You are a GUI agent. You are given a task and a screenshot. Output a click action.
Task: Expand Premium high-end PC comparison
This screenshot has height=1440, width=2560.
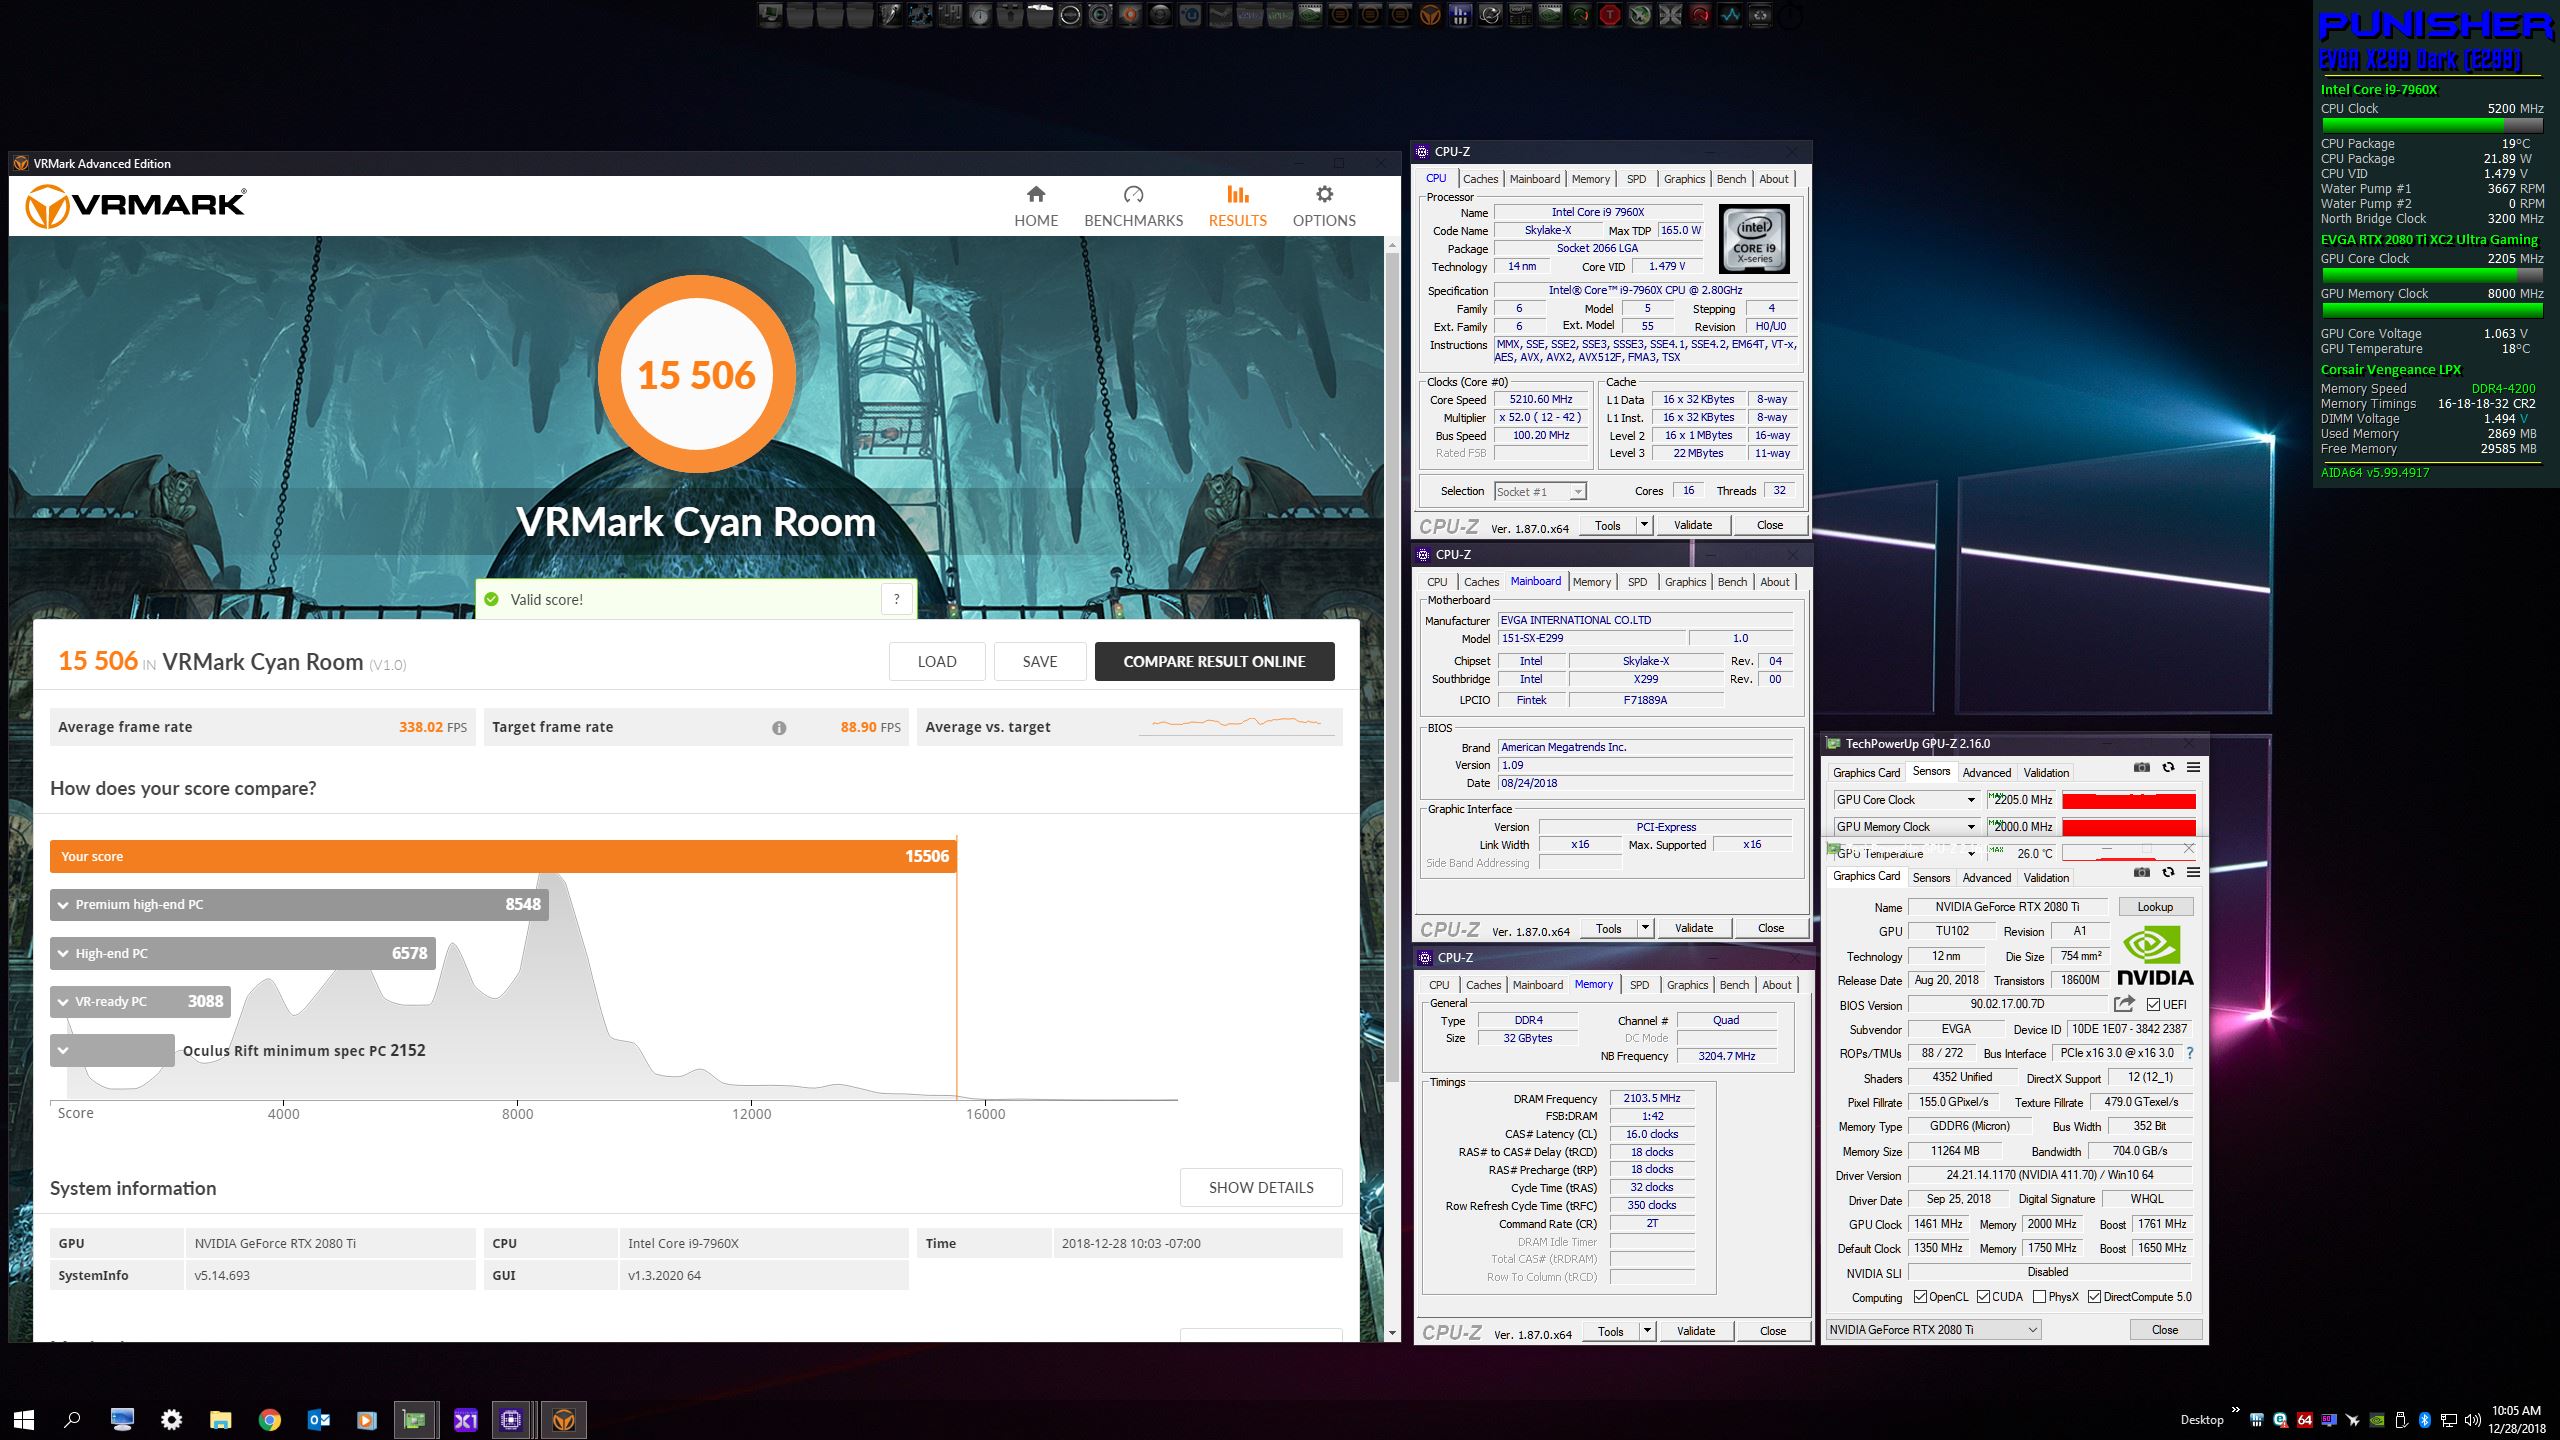pyautogui.click(x=64, y=905)
